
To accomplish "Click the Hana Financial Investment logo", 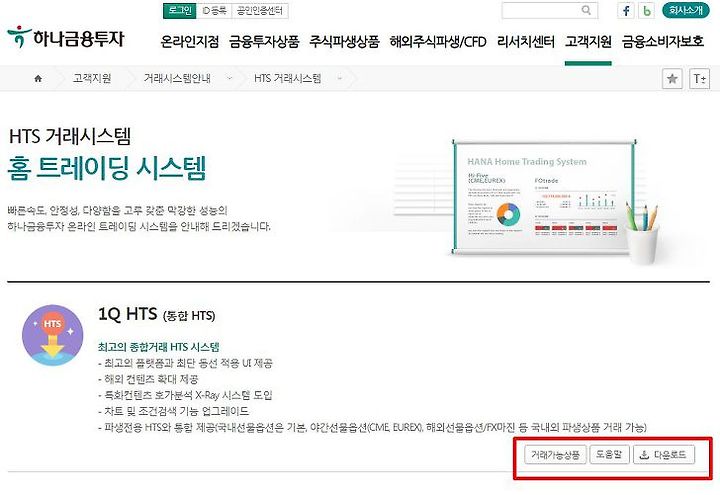I will point(66,38).
